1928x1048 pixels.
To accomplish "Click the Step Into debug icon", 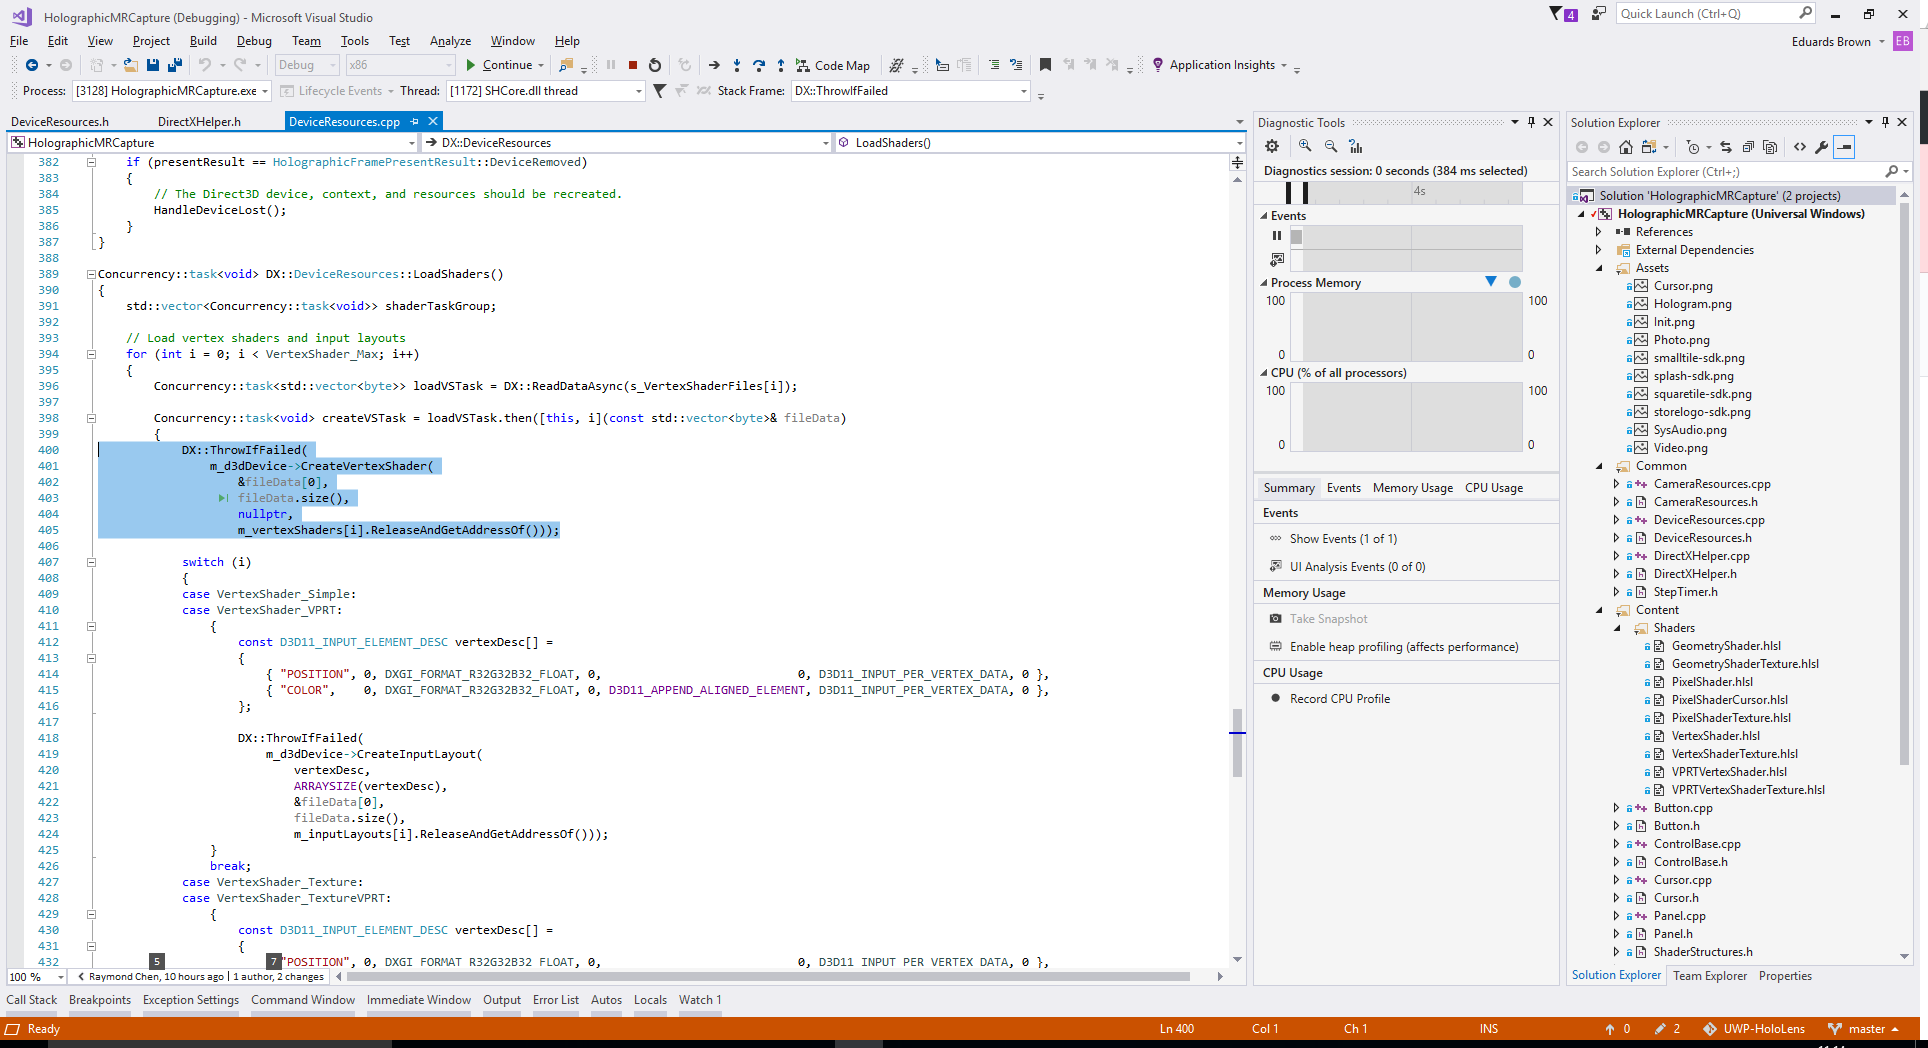I will 736,65.
